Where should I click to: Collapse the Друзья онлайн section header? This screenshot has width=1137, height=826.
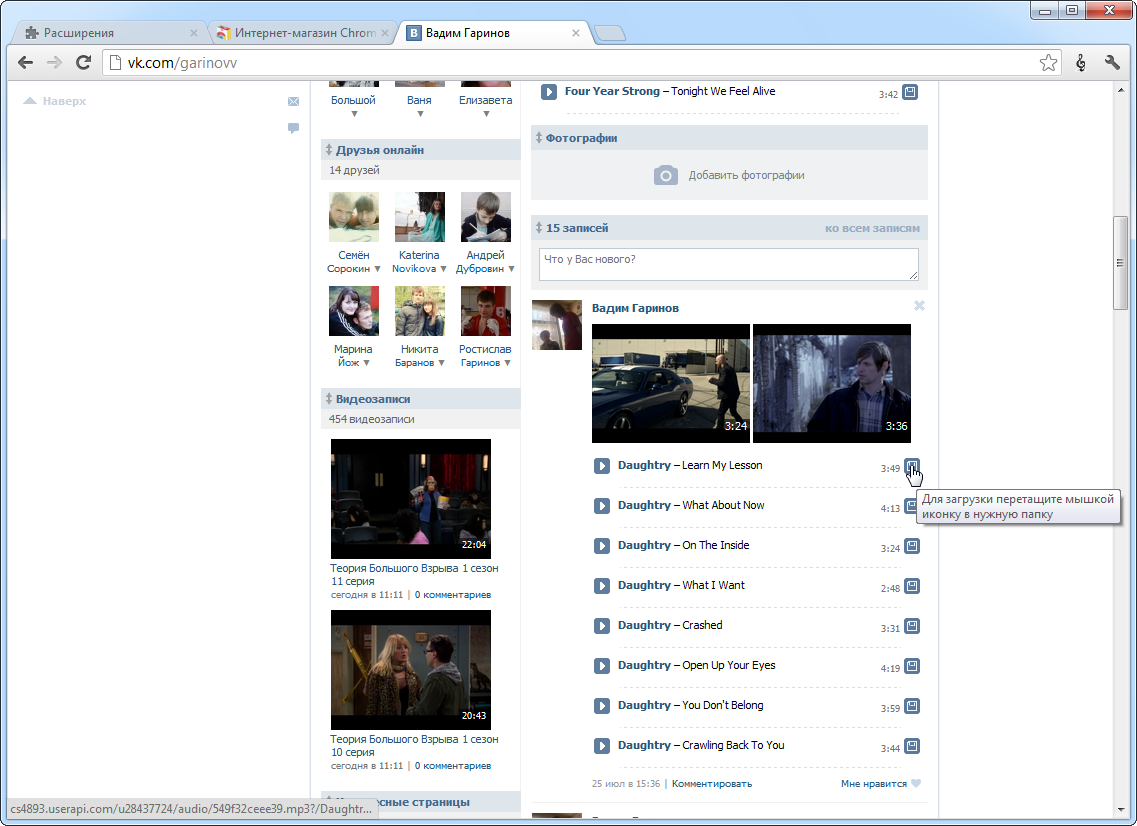click(421, 150)
